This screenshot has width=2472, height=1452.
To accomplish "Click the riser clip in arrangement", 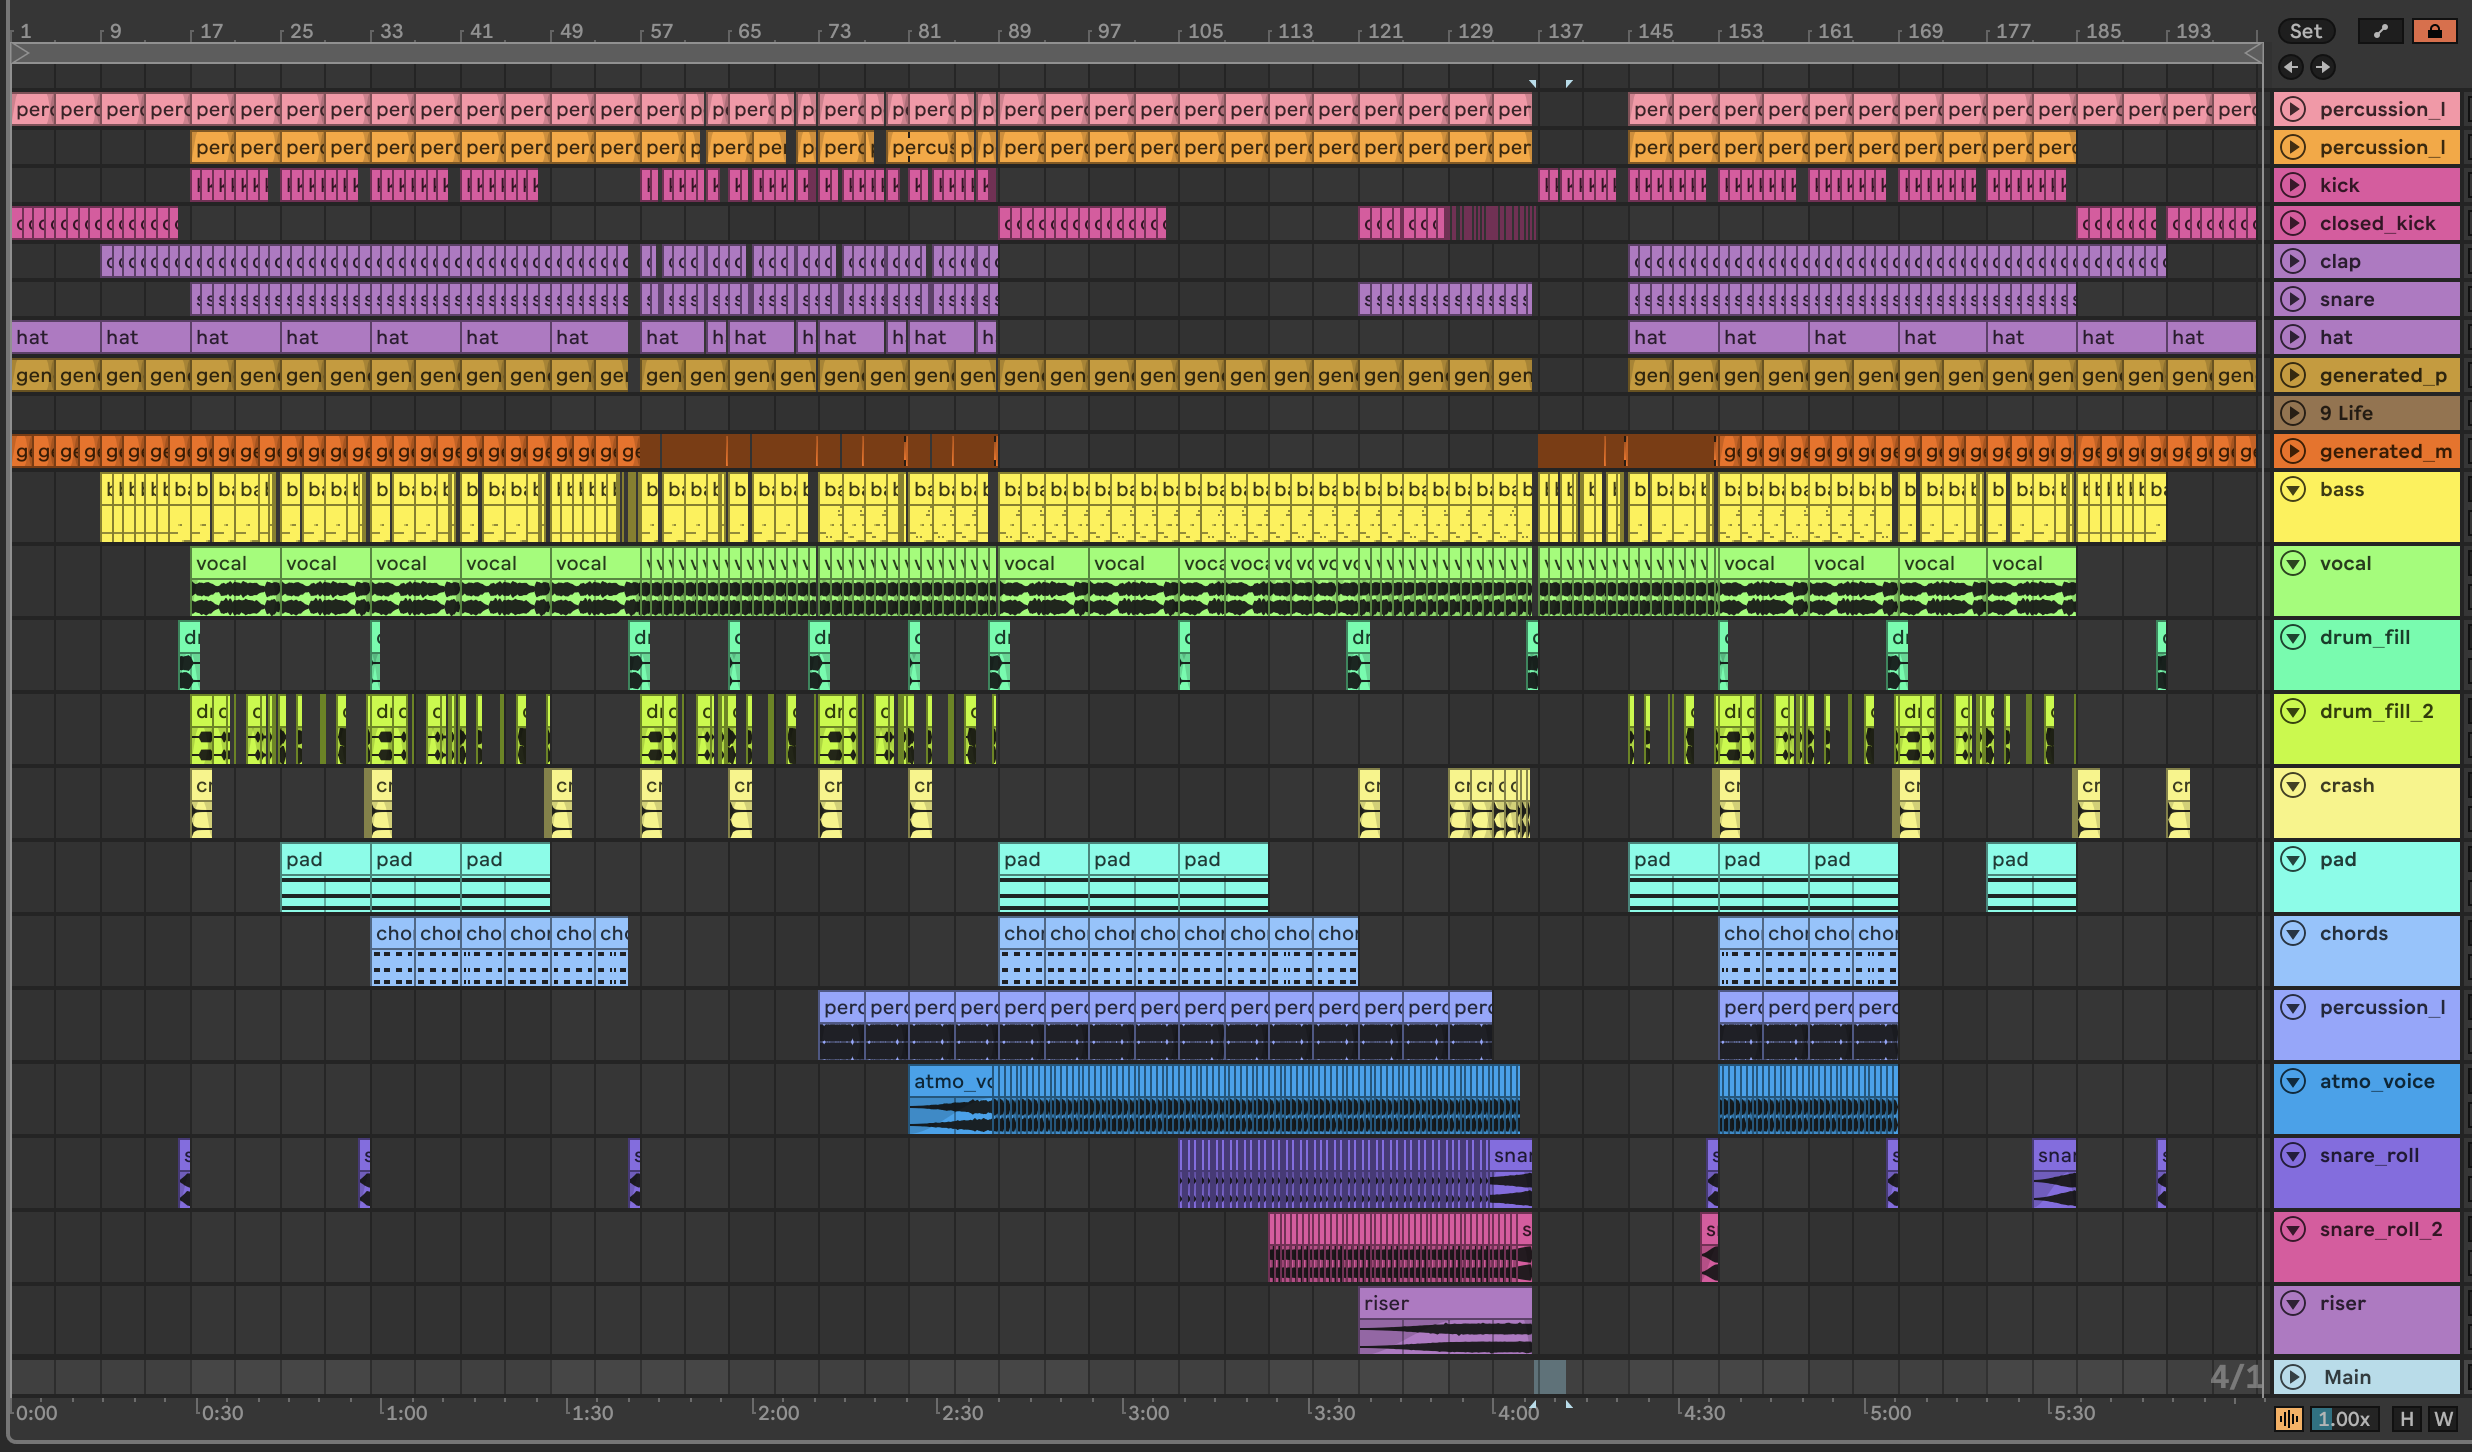I will tap(1443, 1303).
